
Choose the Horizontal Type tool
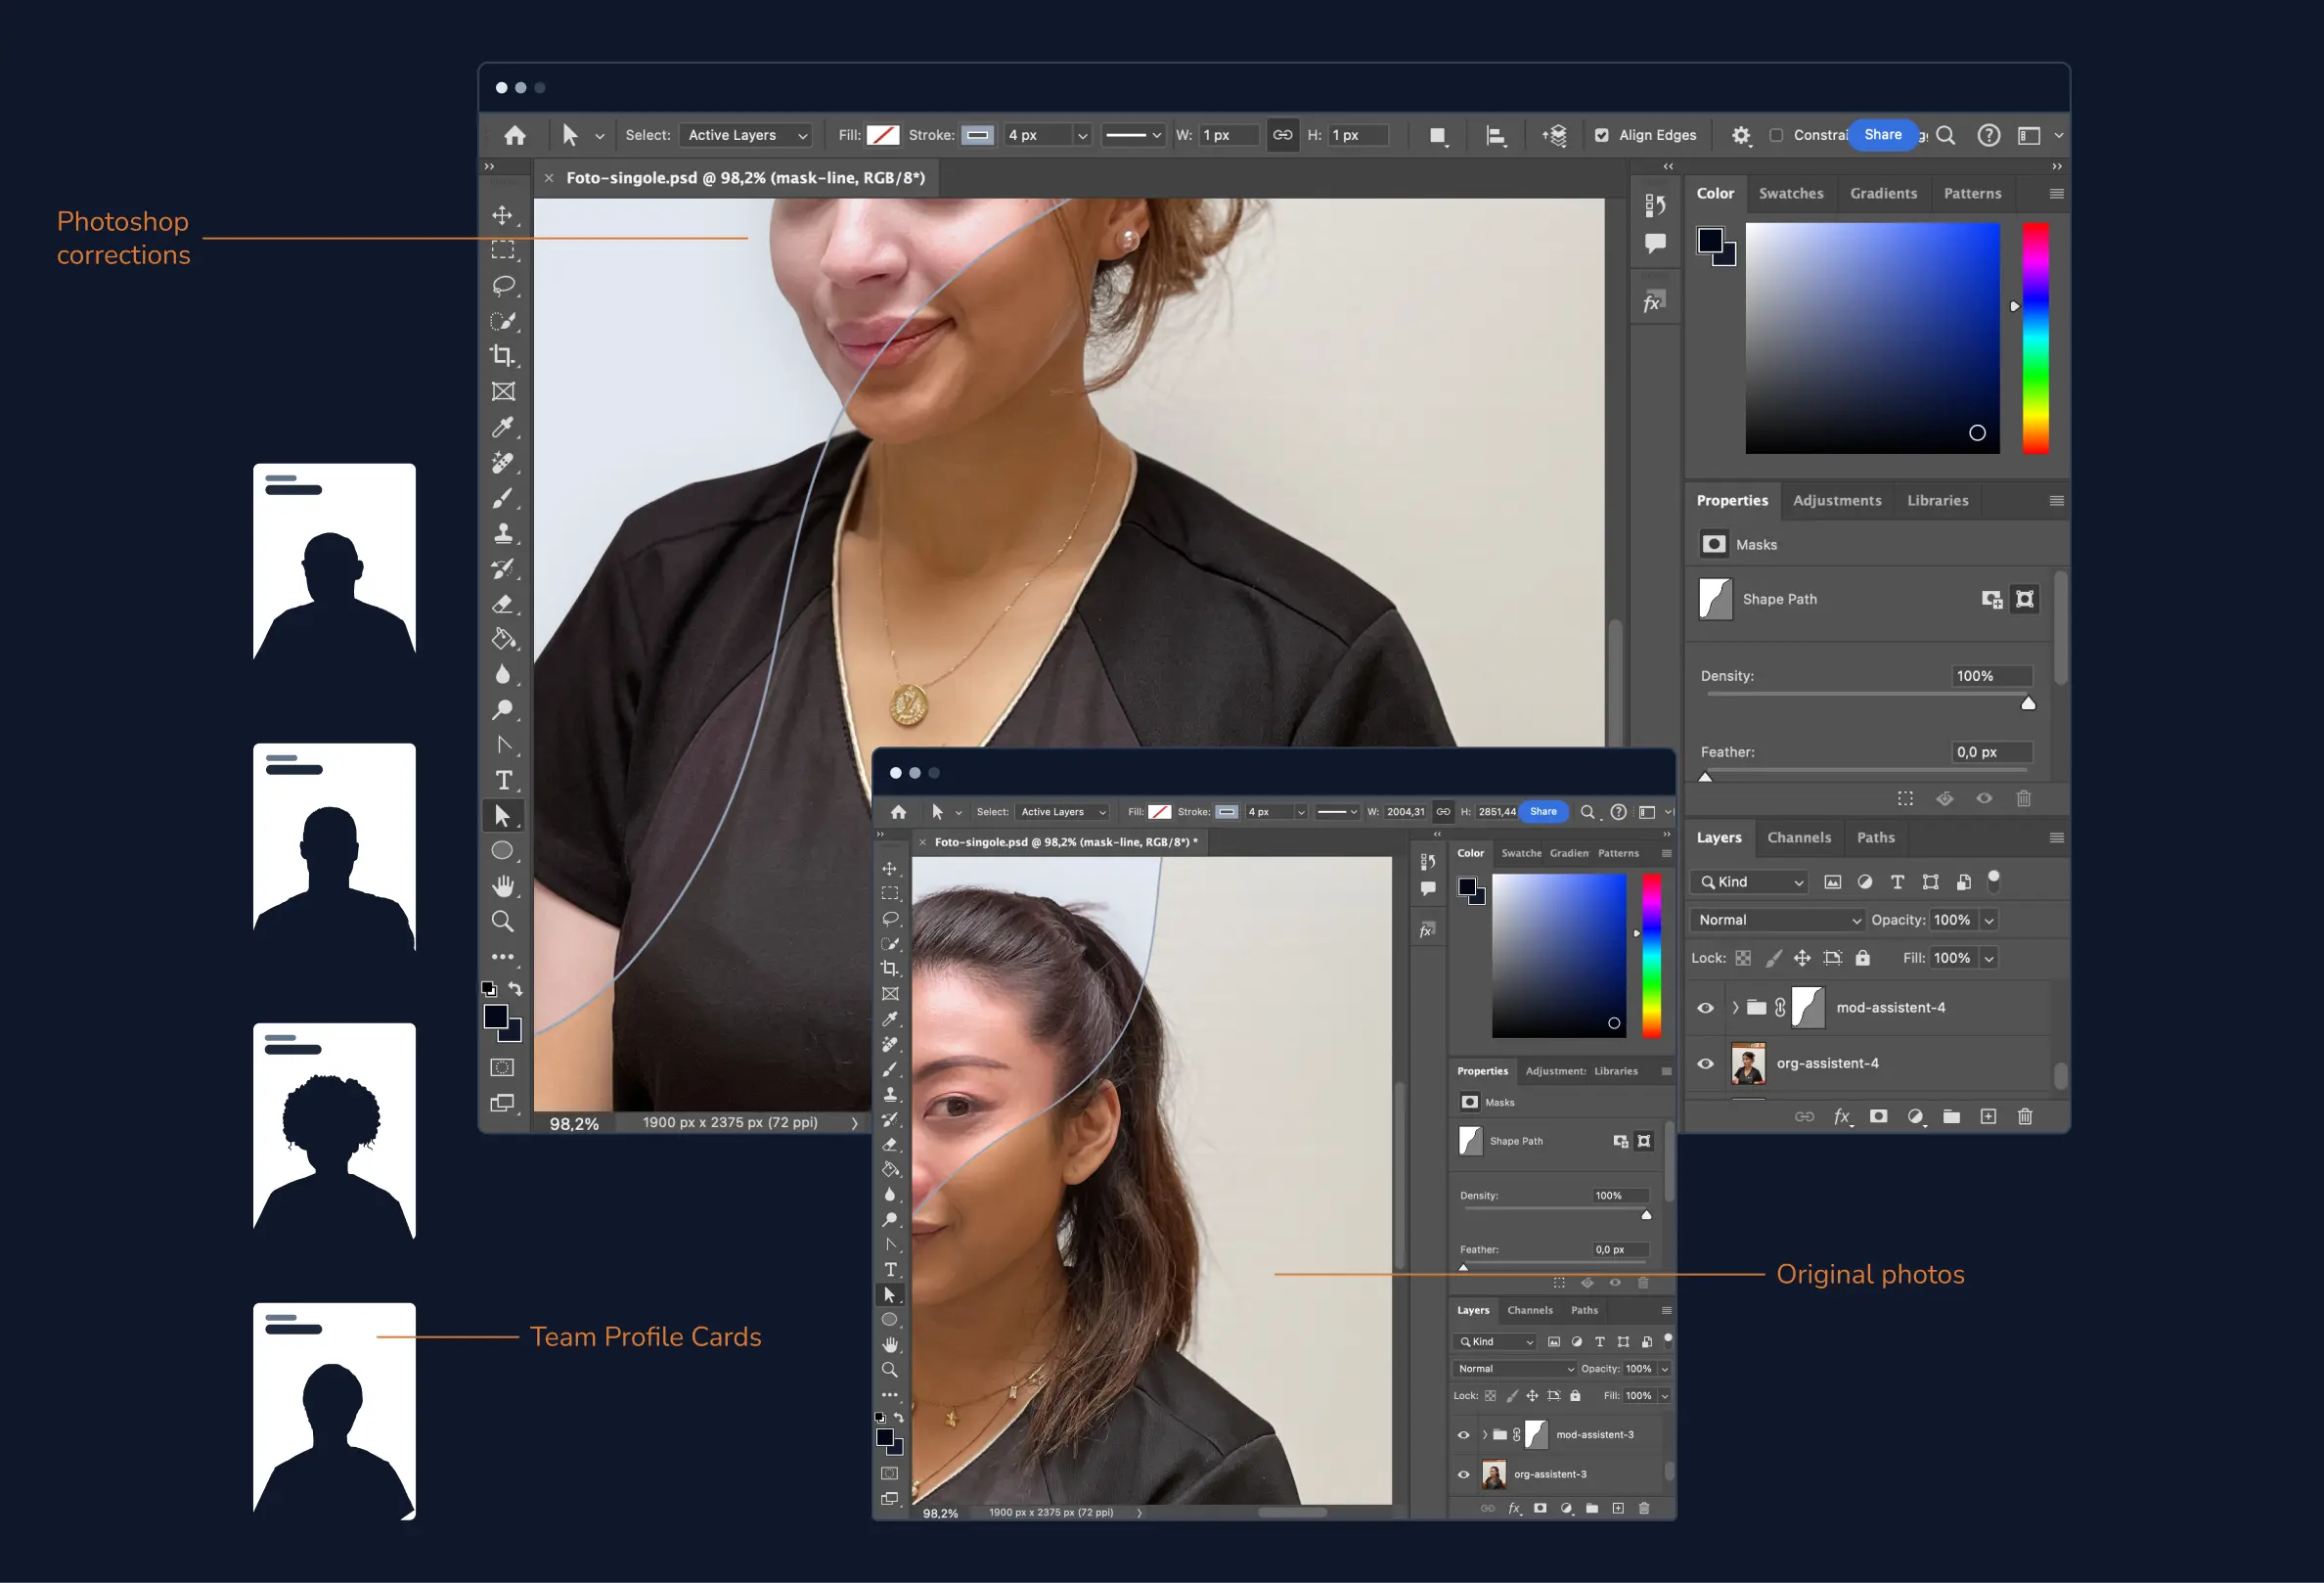(x=503, y=780)
